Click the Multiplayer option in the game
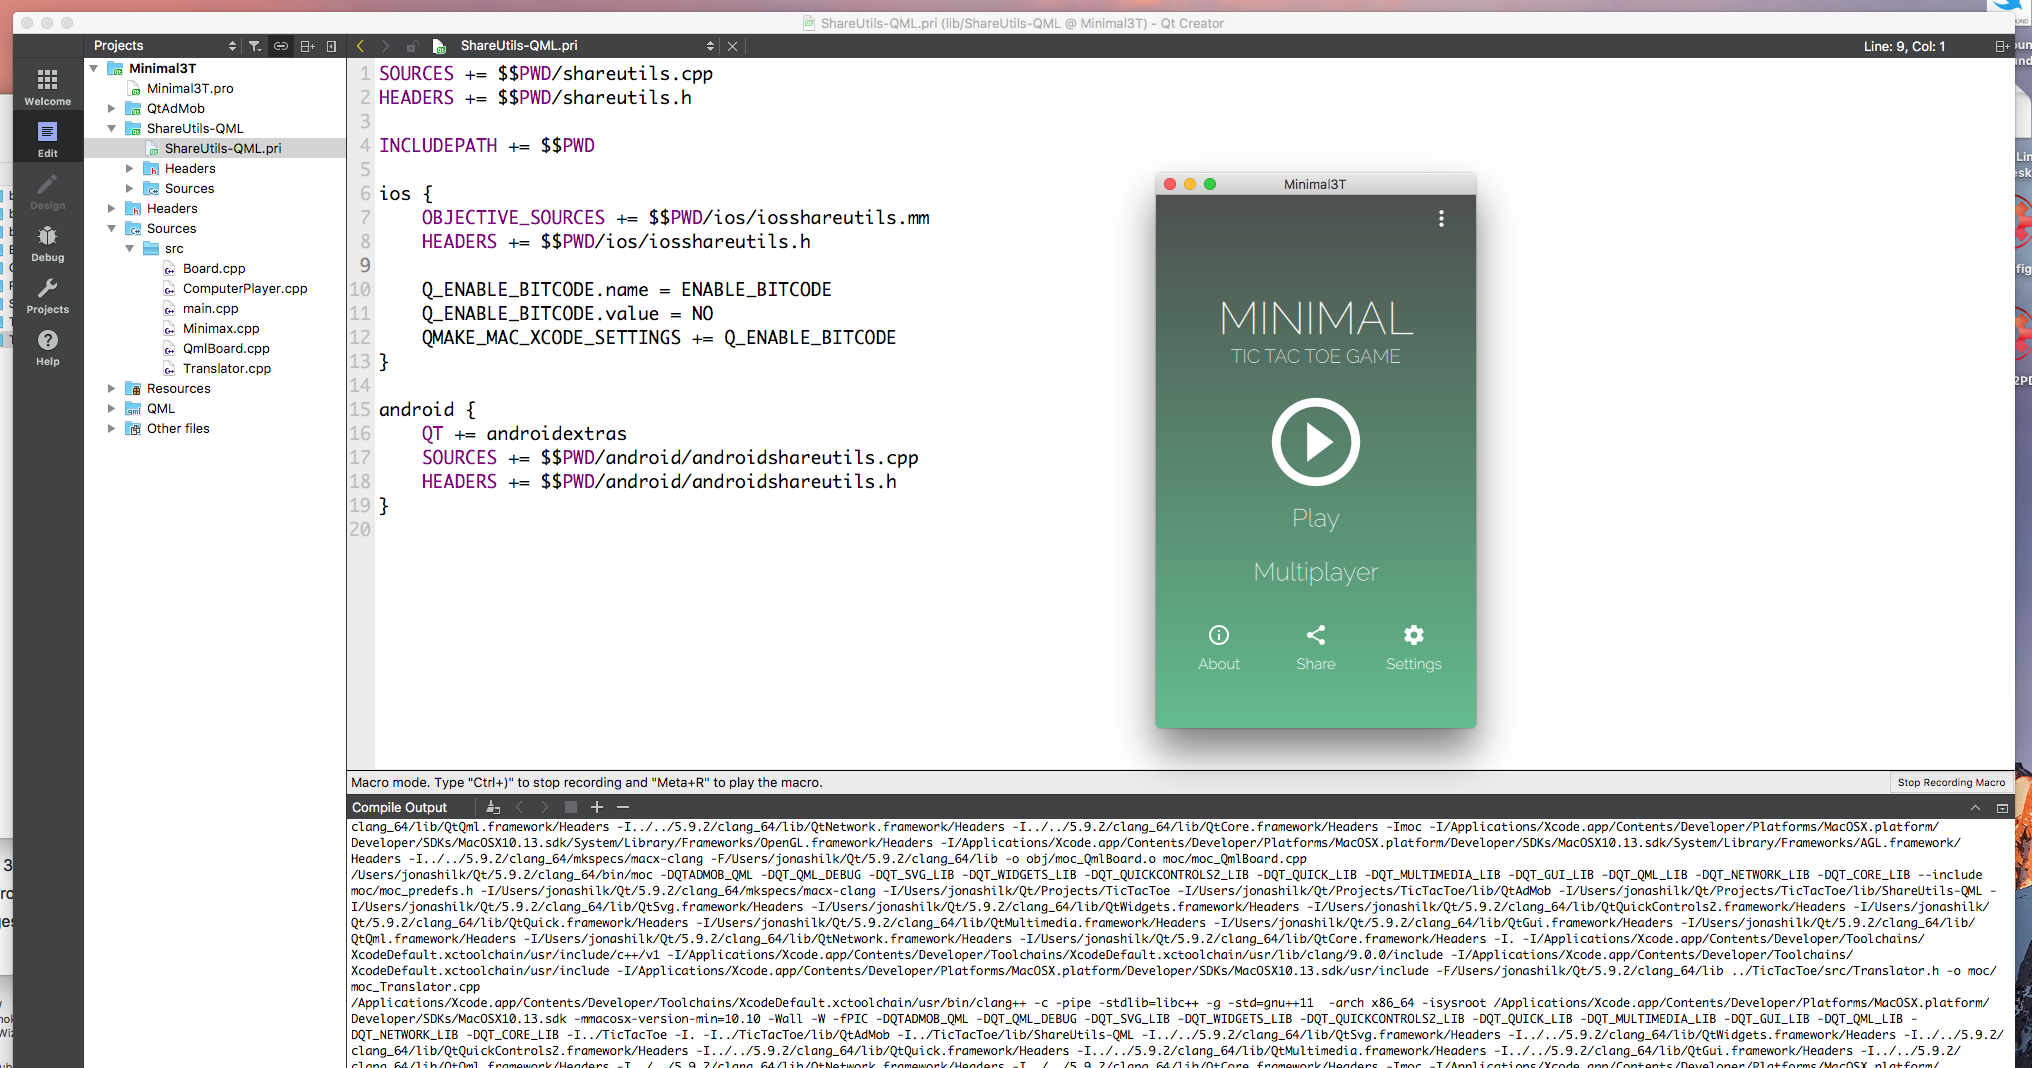 1315,572
